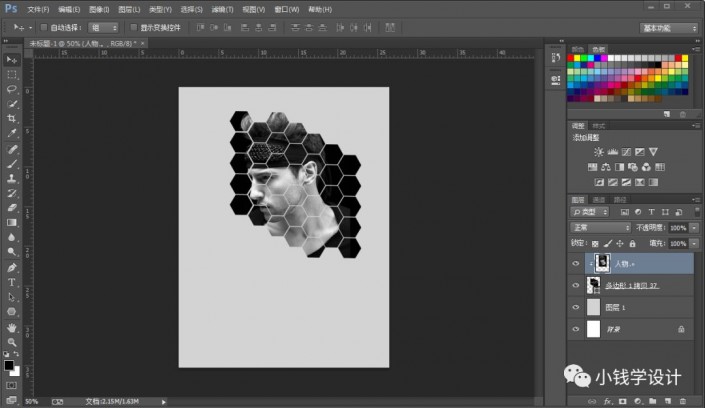
Task: Hide the 背景 layer visibility
Action: 575,328
